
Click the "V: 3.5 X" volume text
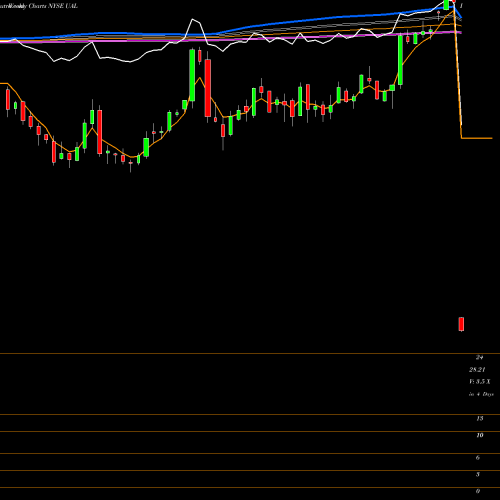tap(480, 381)
